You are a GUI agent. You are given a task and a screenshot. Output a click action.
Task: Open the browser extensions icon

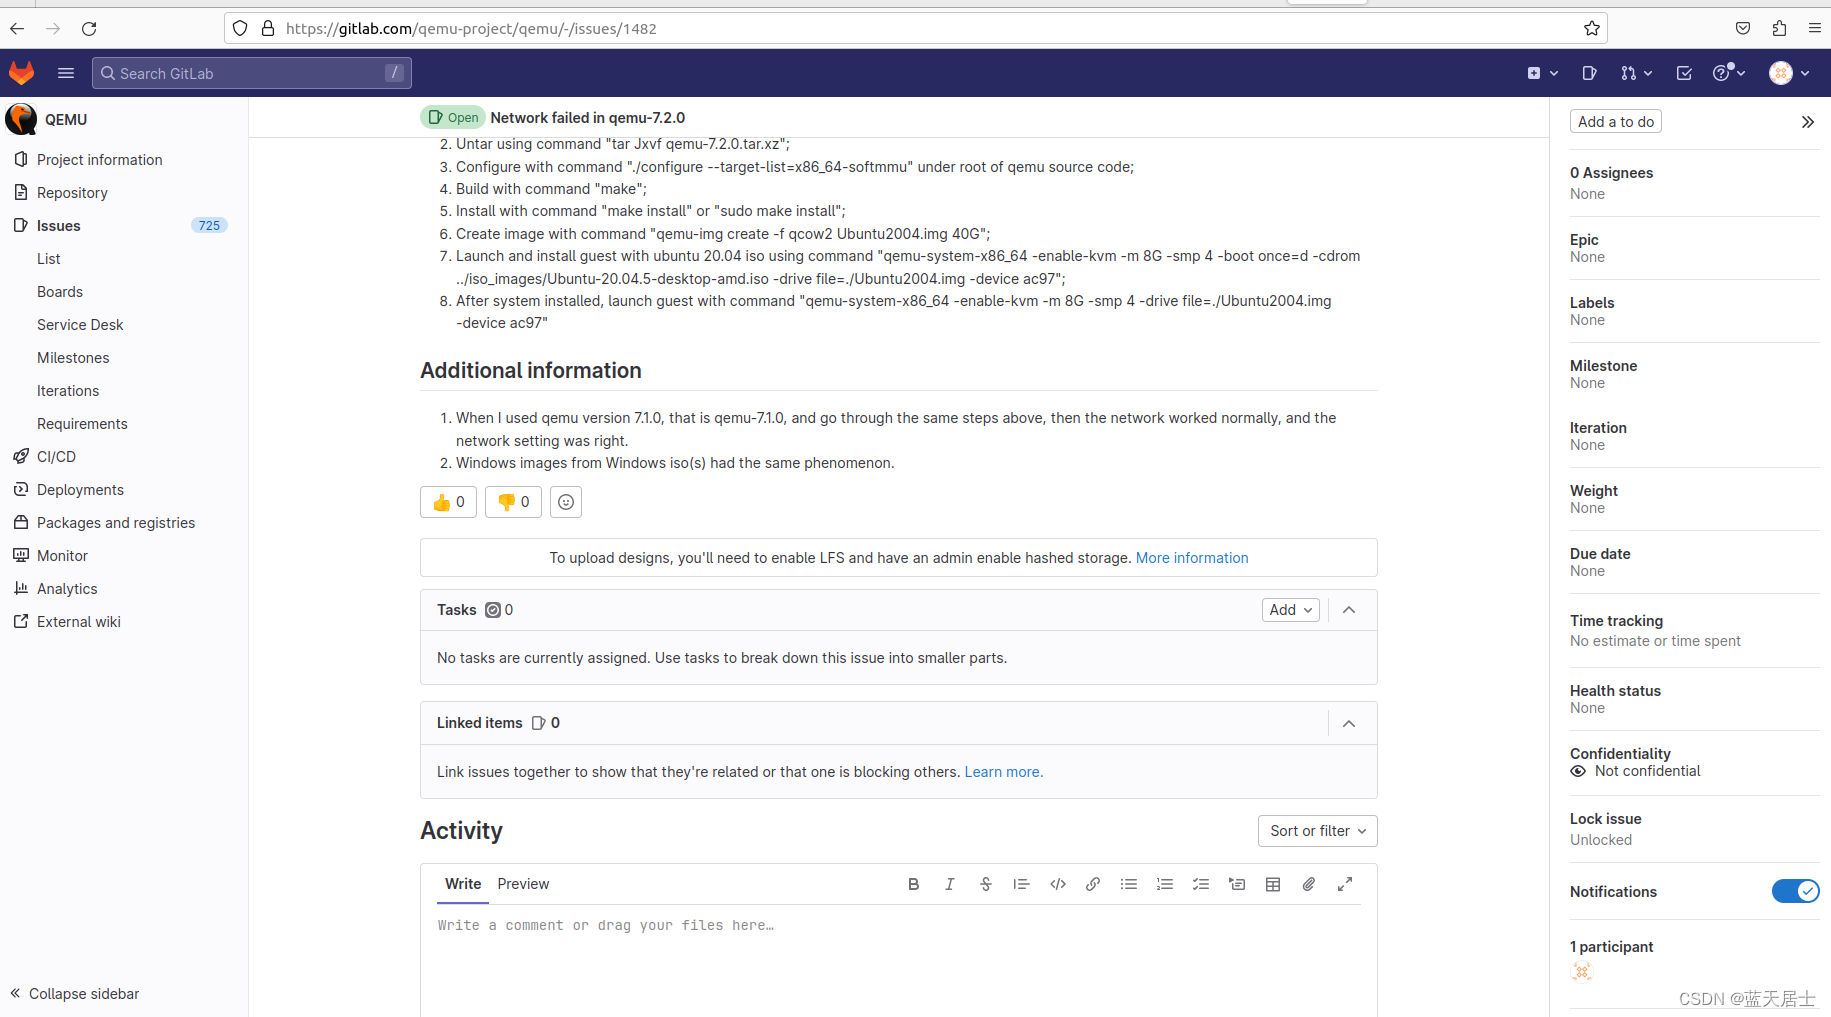[1779, 28]
